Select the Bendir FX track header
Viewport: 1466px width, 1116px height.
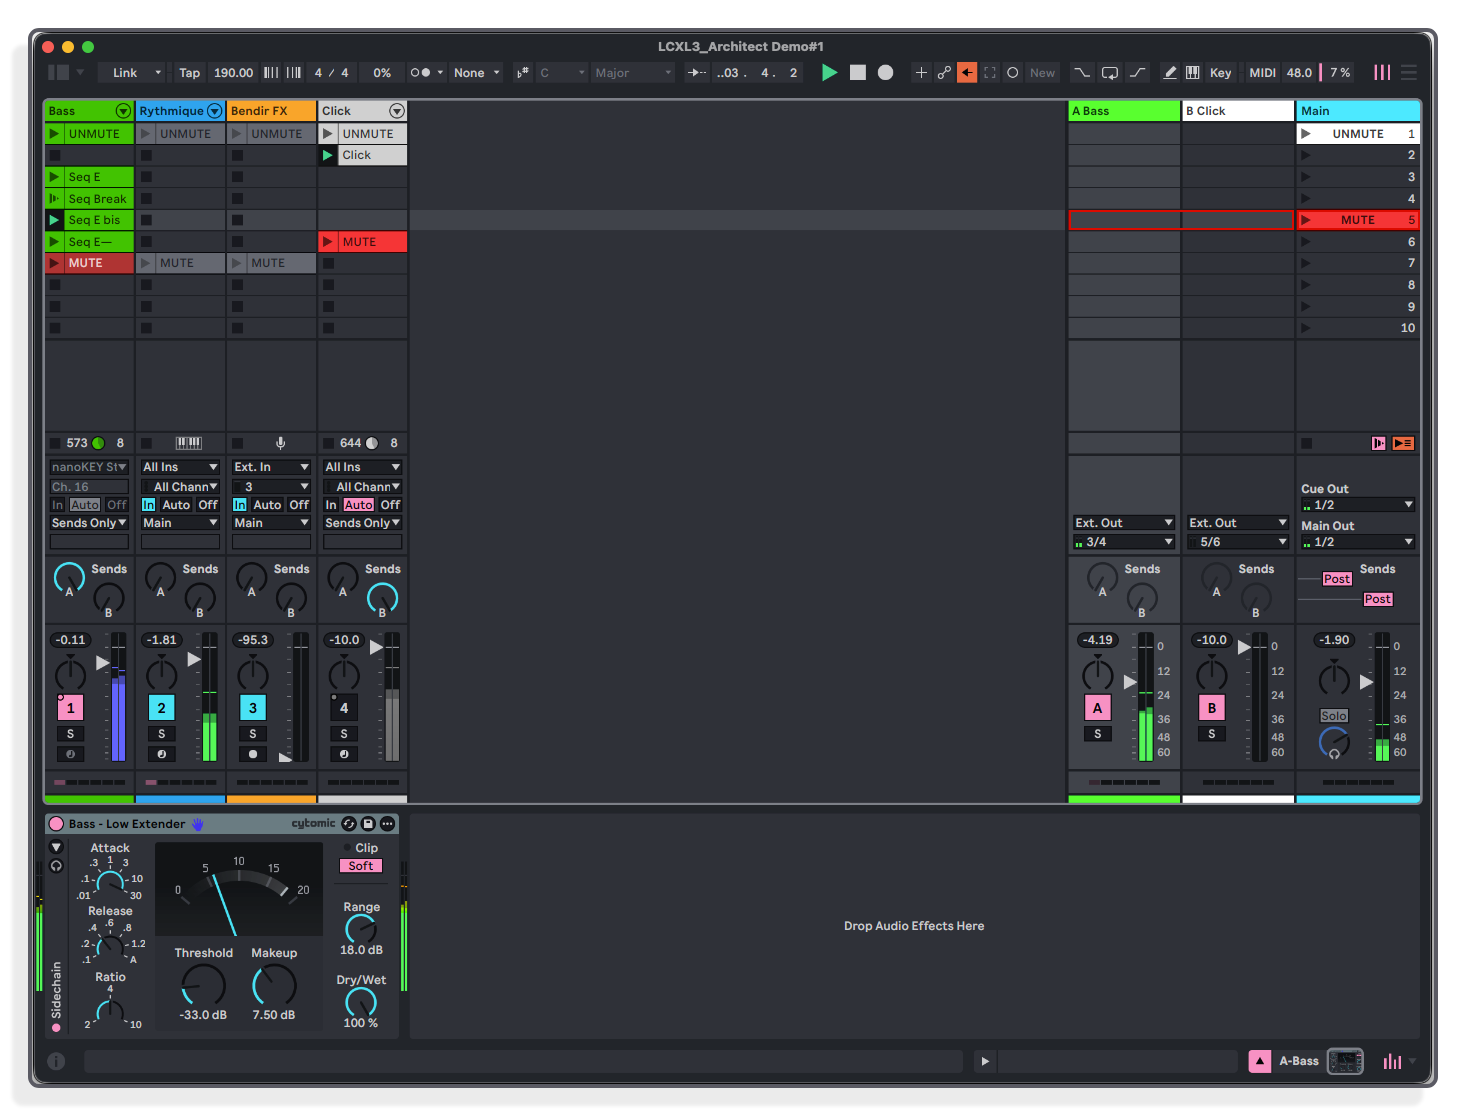271,111
